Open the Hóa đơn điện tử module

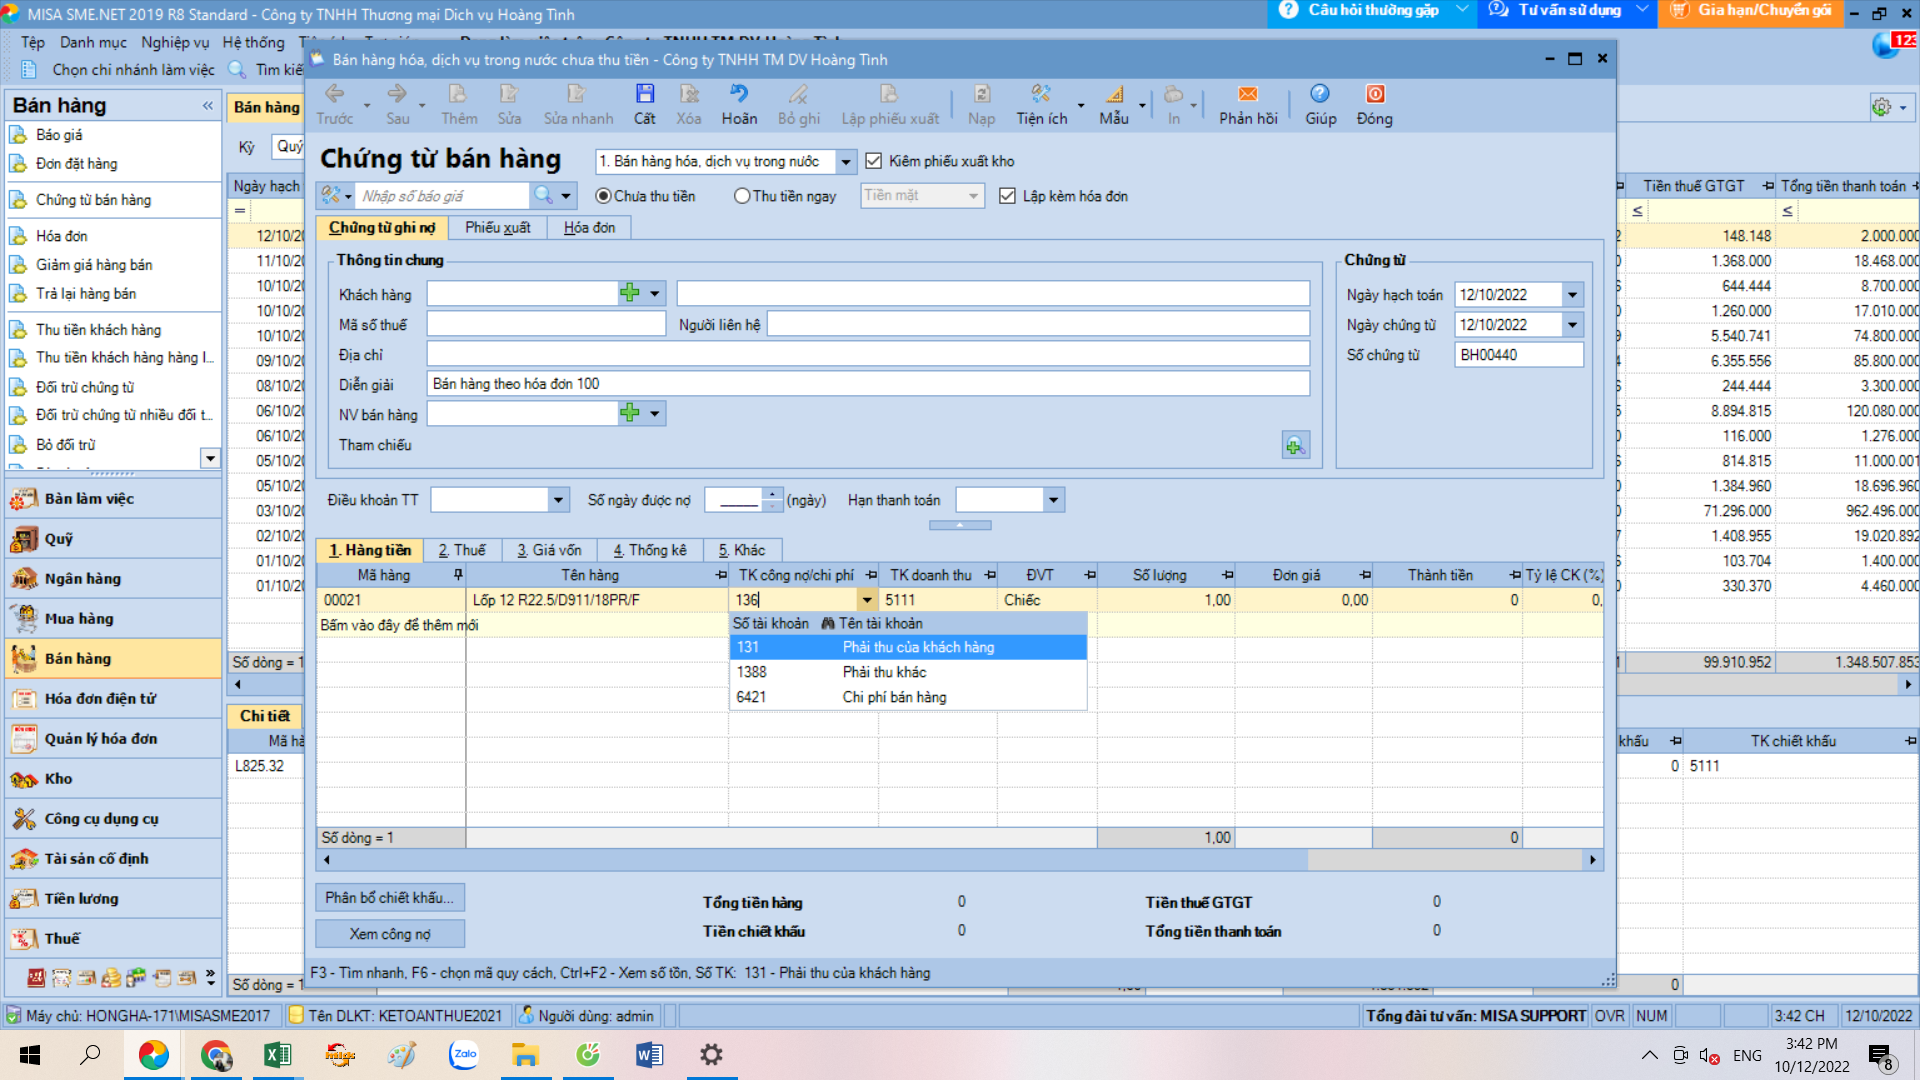pyautogui.click(x=113, y=698)
